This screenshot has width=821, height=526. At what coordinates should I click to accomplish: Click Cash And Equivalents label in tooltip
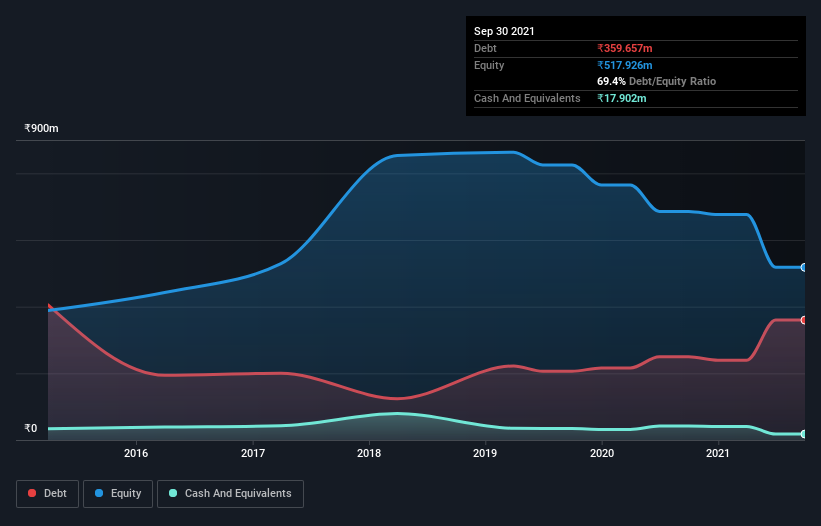527,98
